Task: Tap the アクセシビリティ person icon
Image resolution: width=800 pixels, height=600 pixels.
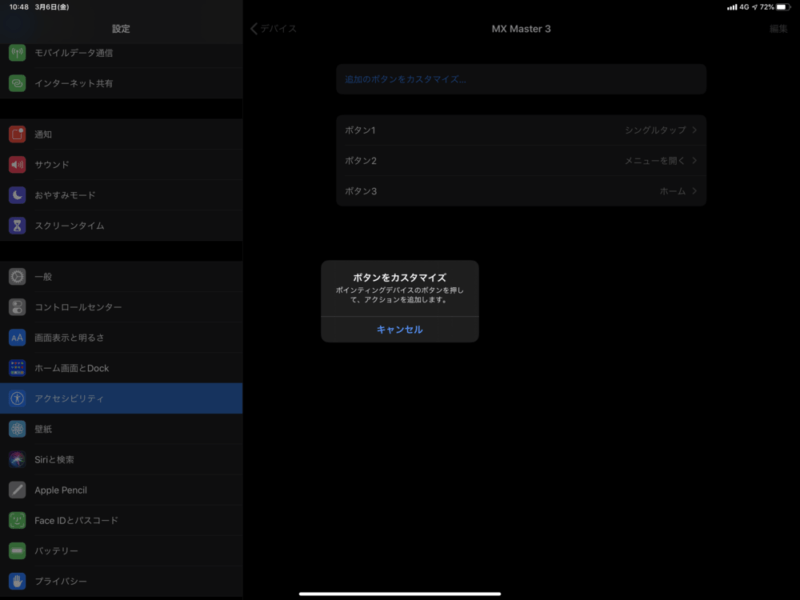Action: coord(17,398)
